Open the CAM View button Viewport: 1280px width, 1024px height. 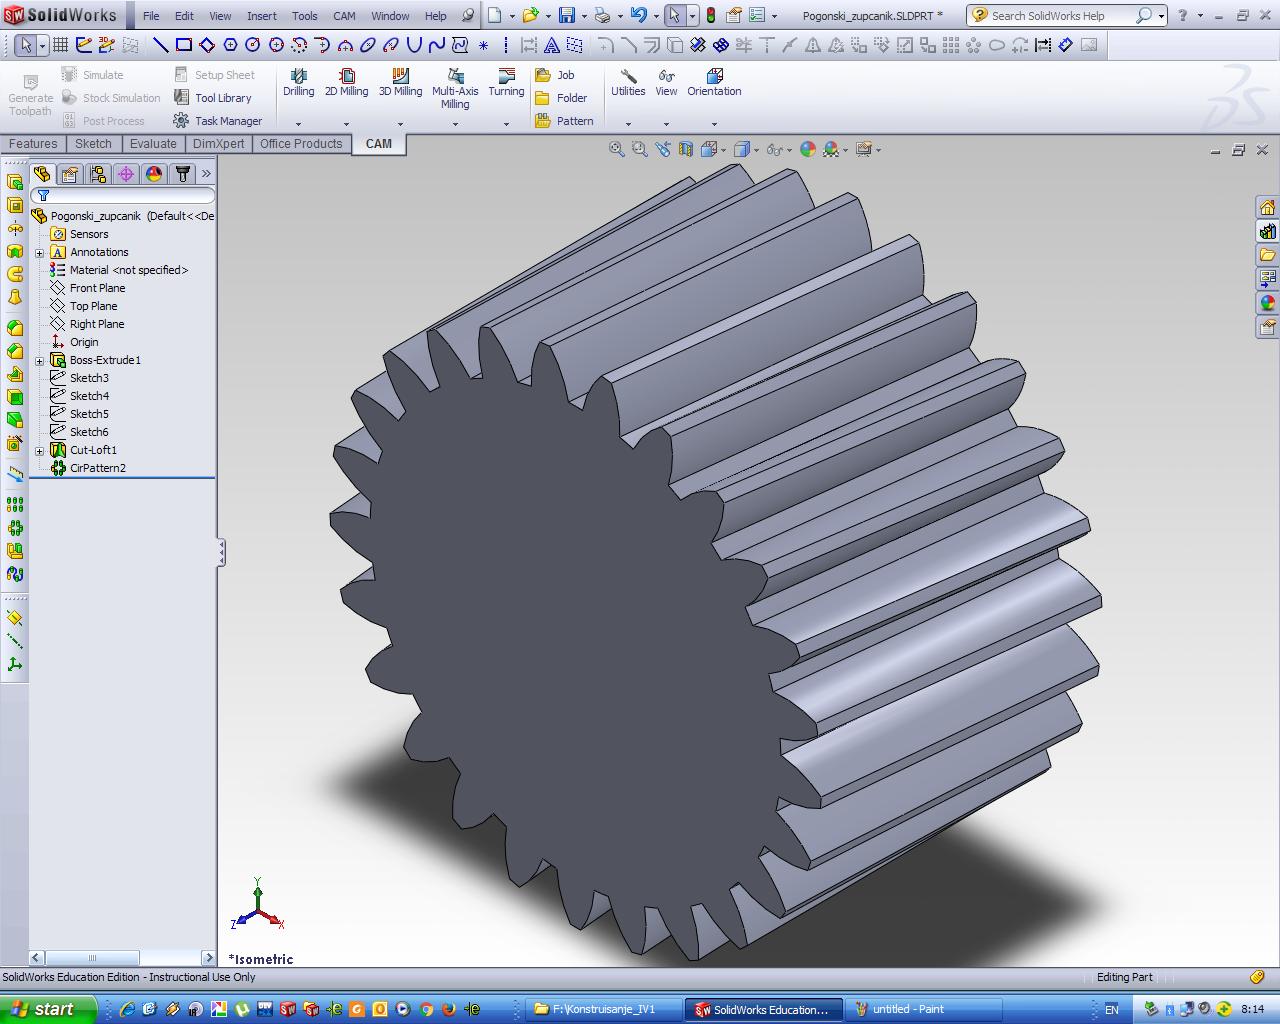tap(666, 83)
